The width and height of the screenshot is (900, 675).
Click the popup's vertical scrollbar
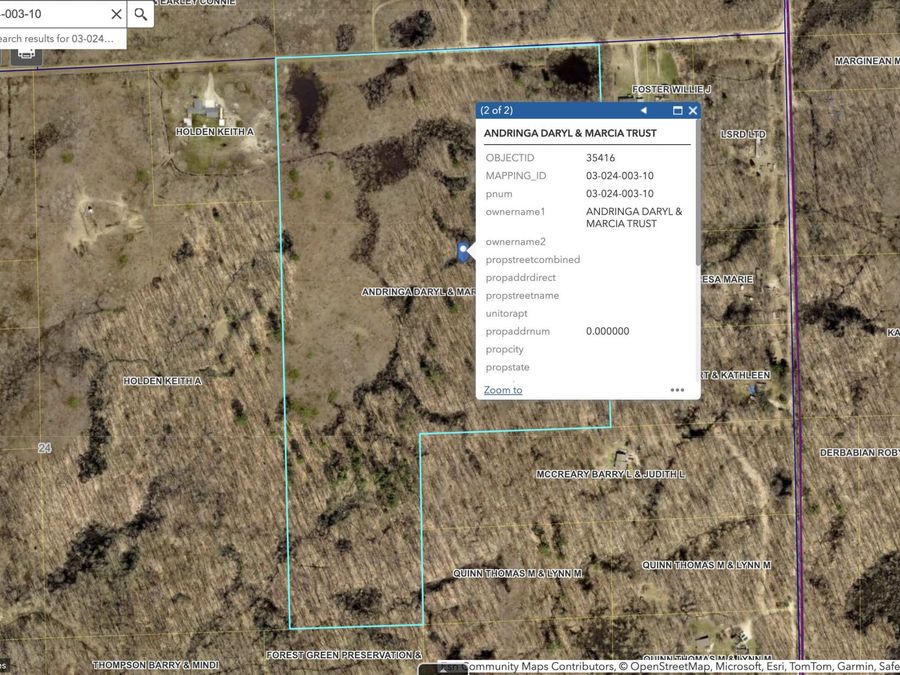pyautogui.click(x=698, y=195)
